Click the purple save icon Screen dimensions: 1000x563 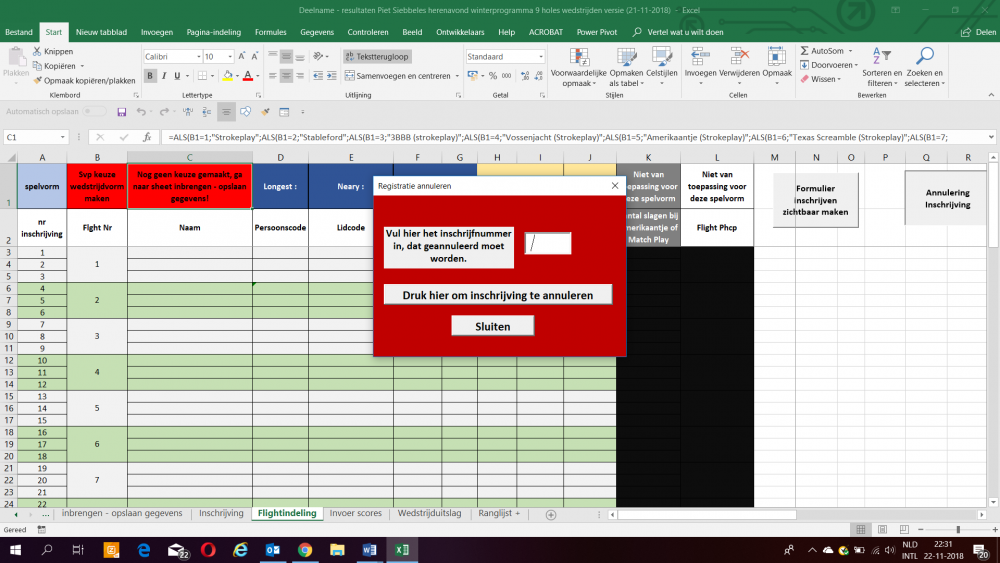point(121,112)
